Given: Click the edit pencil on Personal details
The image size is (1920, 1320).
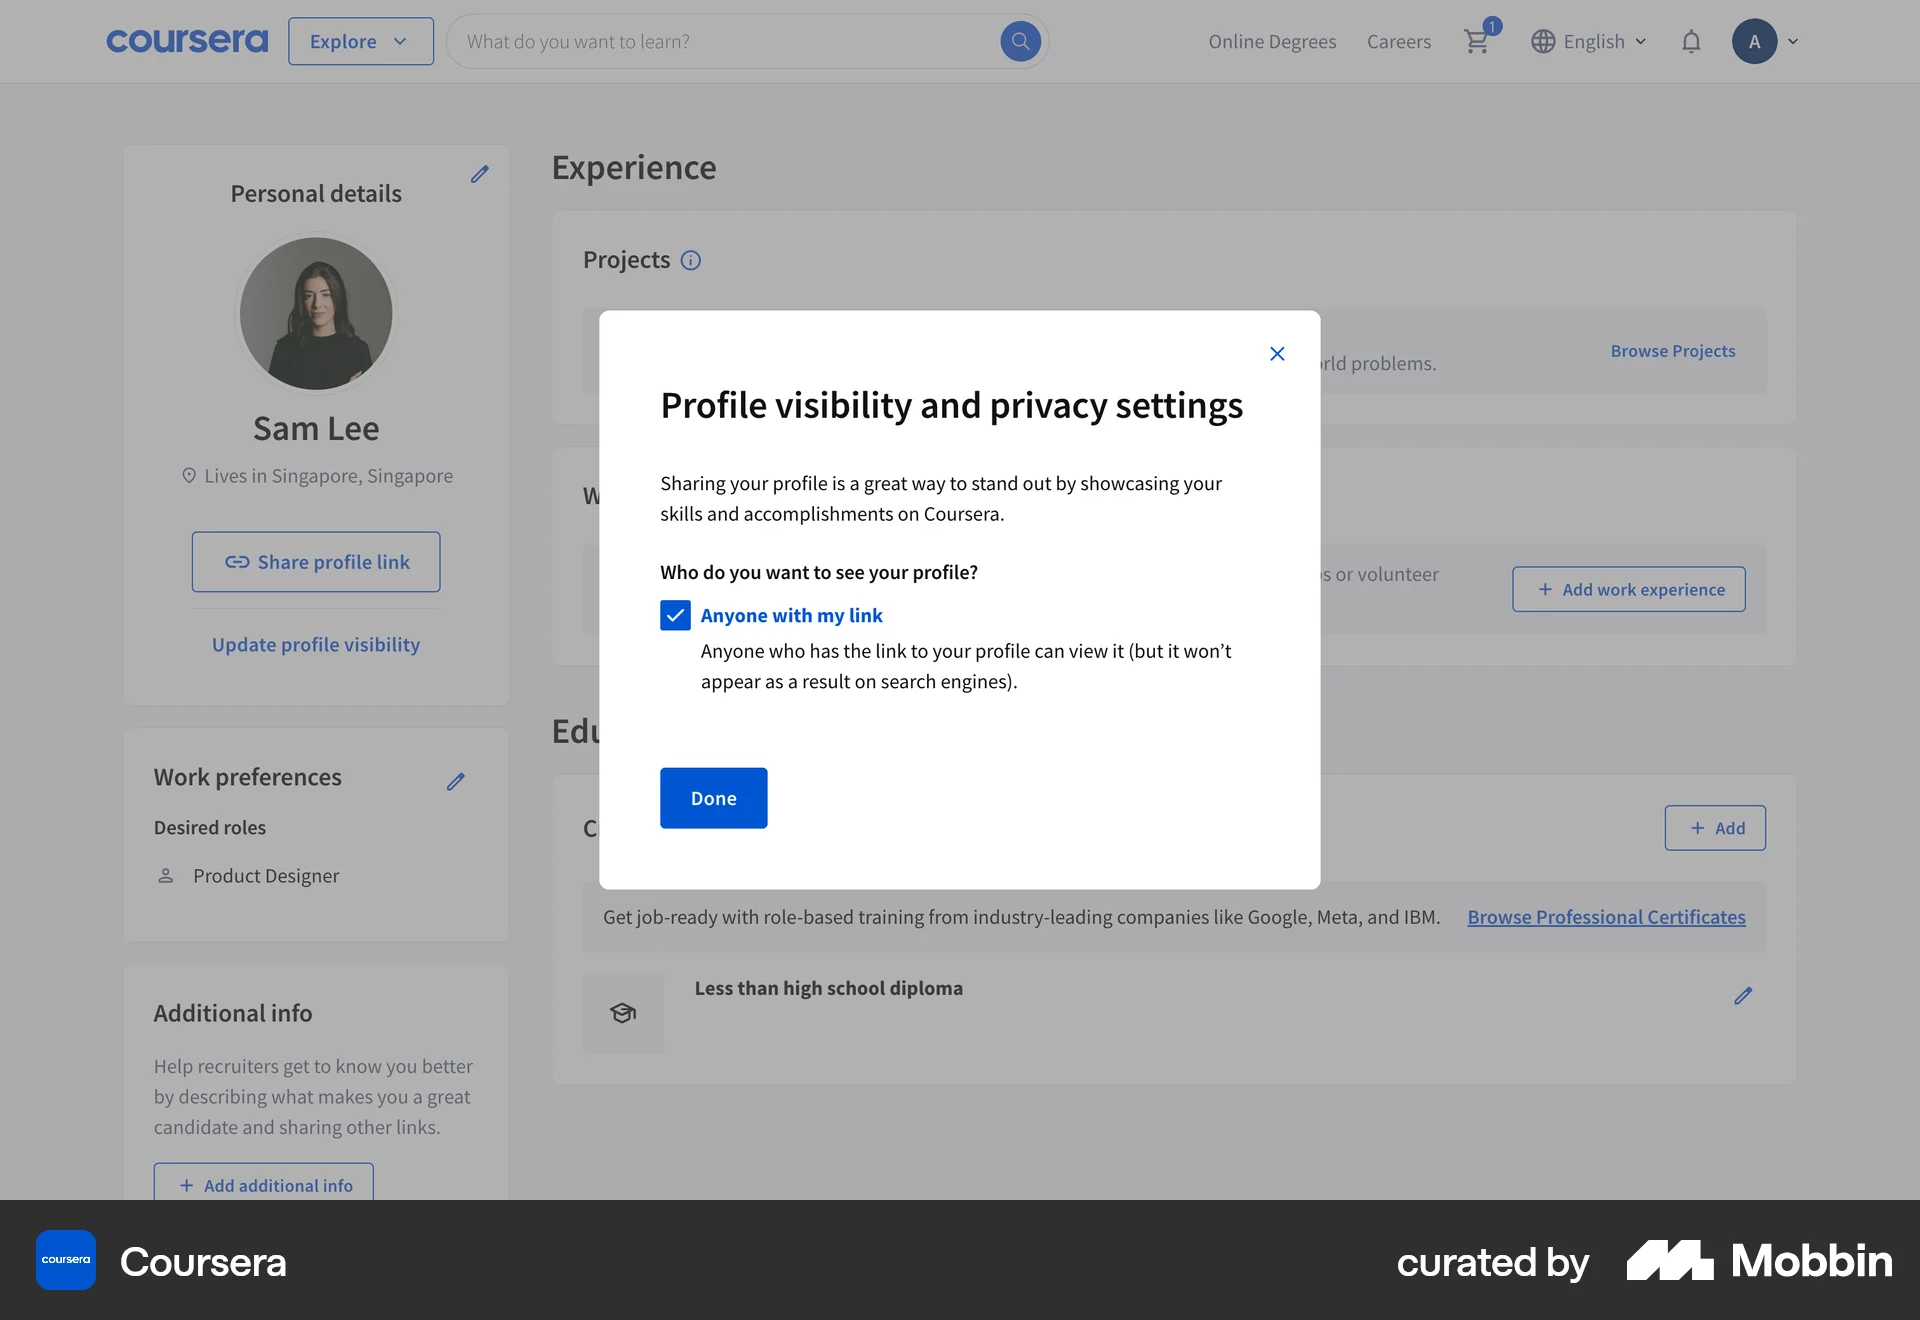Looking at the screenshot, I should tap(480, 174).
